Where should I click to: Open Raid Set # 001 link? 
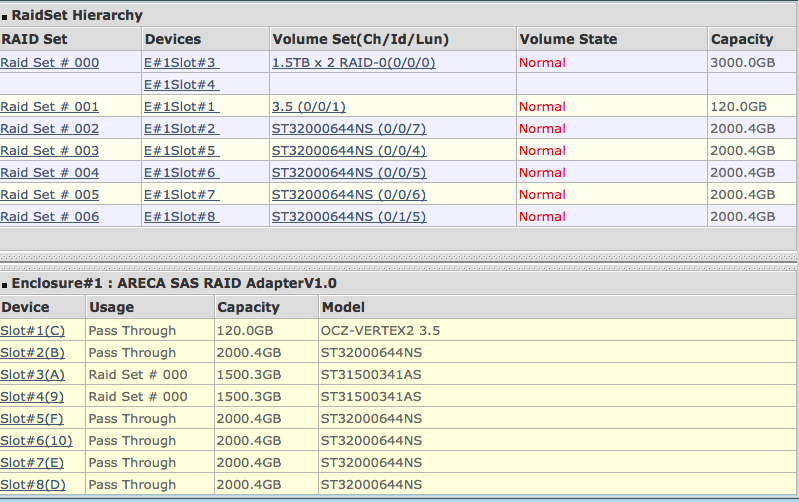point(49,107)
